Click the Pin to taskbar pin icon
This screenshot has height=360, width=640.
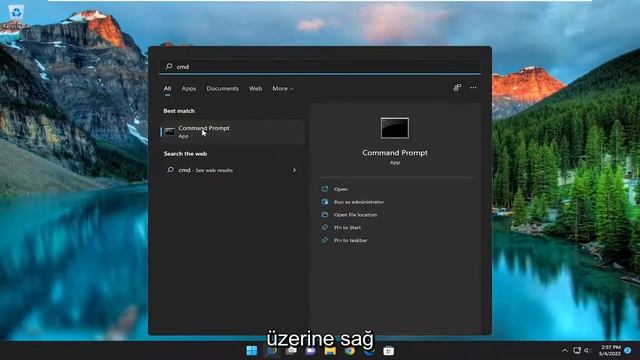[325, 240]
